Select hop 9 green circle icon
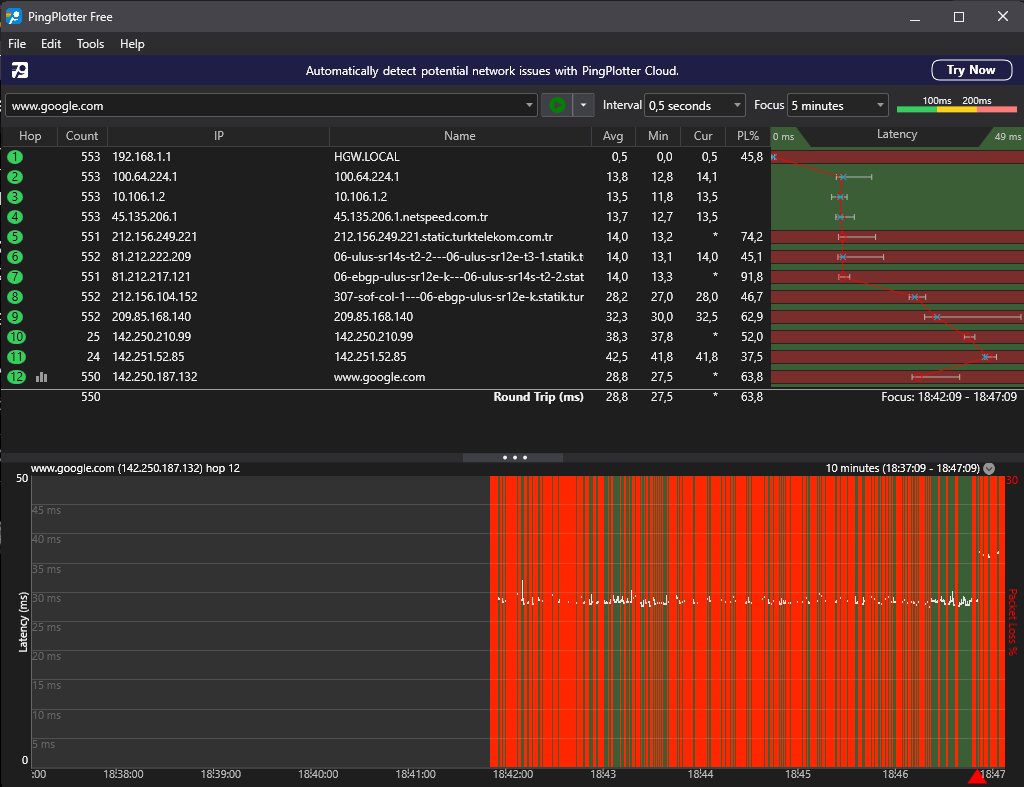 tap(15, 317)
